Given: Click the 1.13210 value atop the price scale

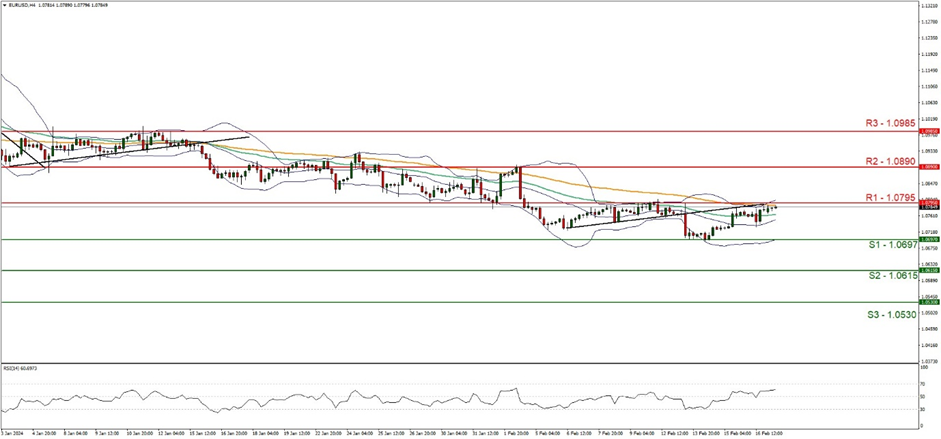Looking at the screenshot, I should 929,5.
